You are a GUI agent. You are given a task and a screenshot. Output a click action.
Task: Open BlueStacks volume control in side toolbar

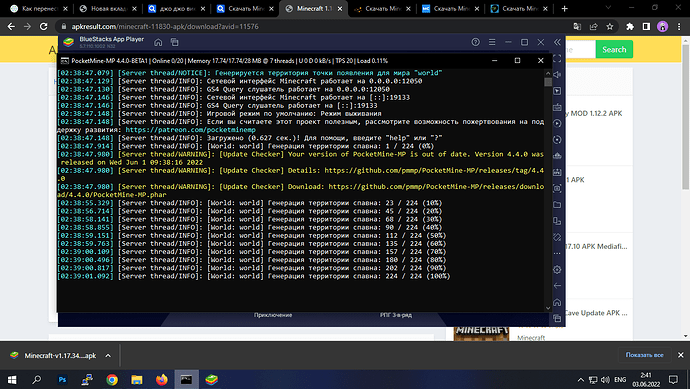coord(557,74)
